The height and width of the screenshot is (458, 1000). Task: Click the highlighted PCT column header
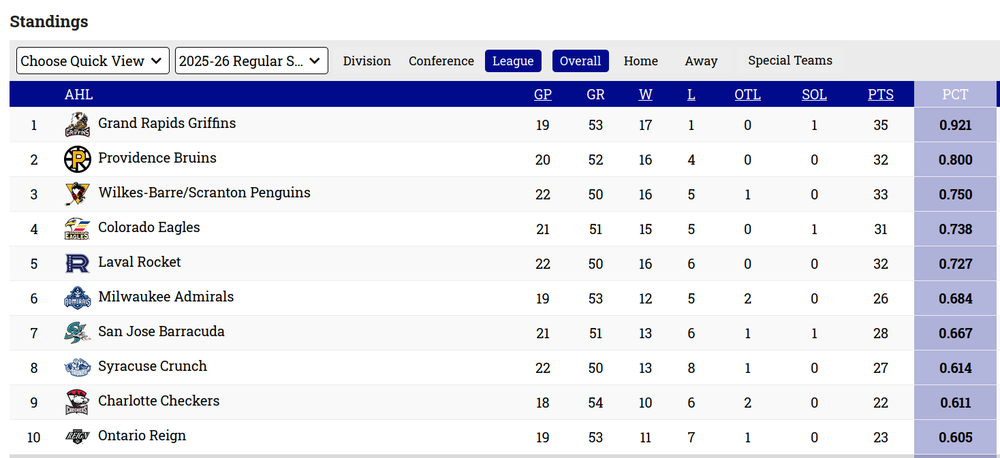coord(955,95)
